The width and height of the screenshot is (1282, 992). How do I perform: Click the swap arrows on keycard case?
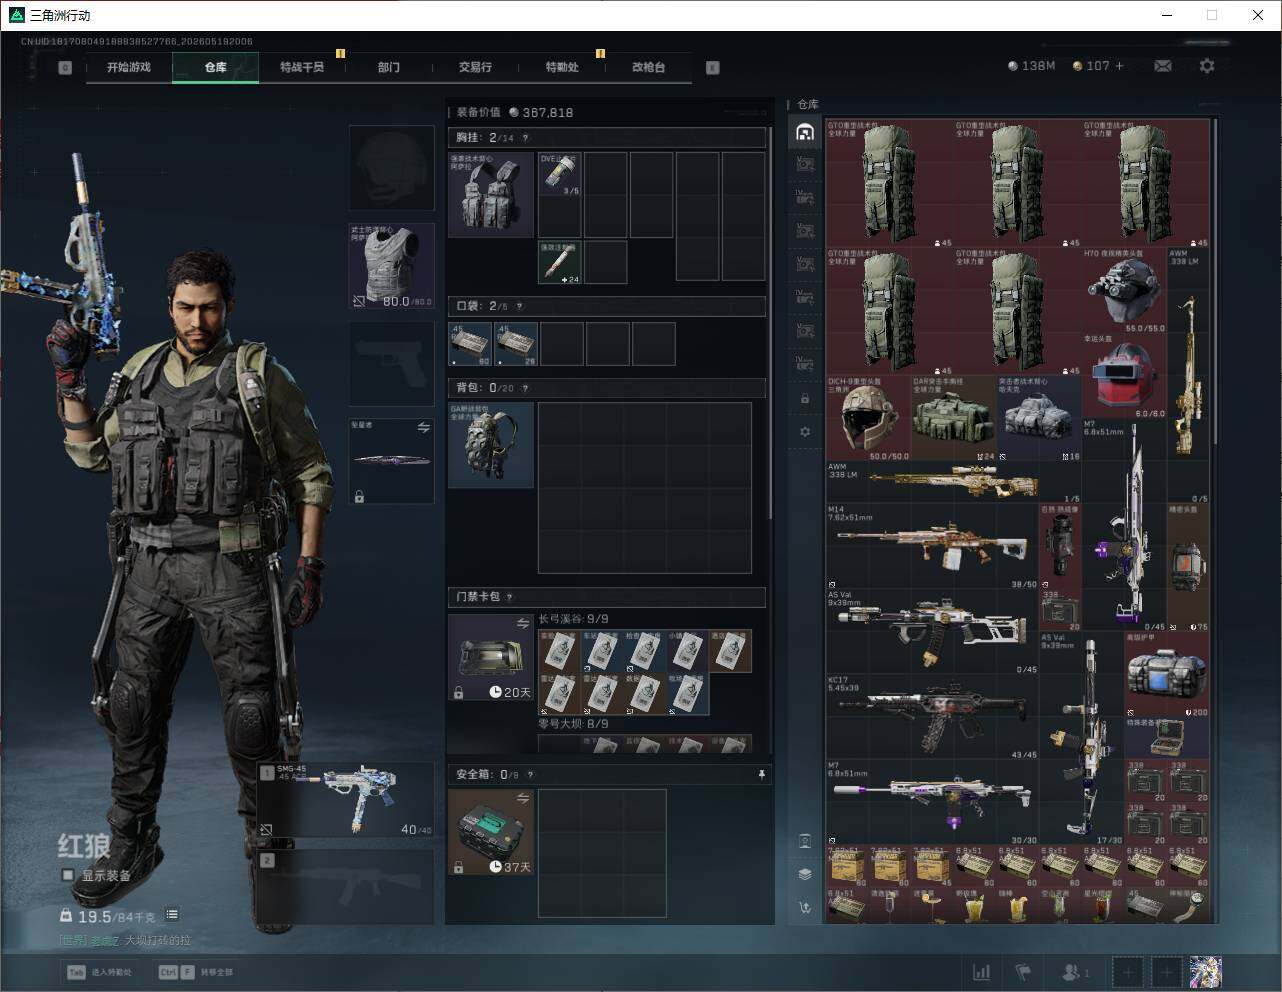click(522, 624)
